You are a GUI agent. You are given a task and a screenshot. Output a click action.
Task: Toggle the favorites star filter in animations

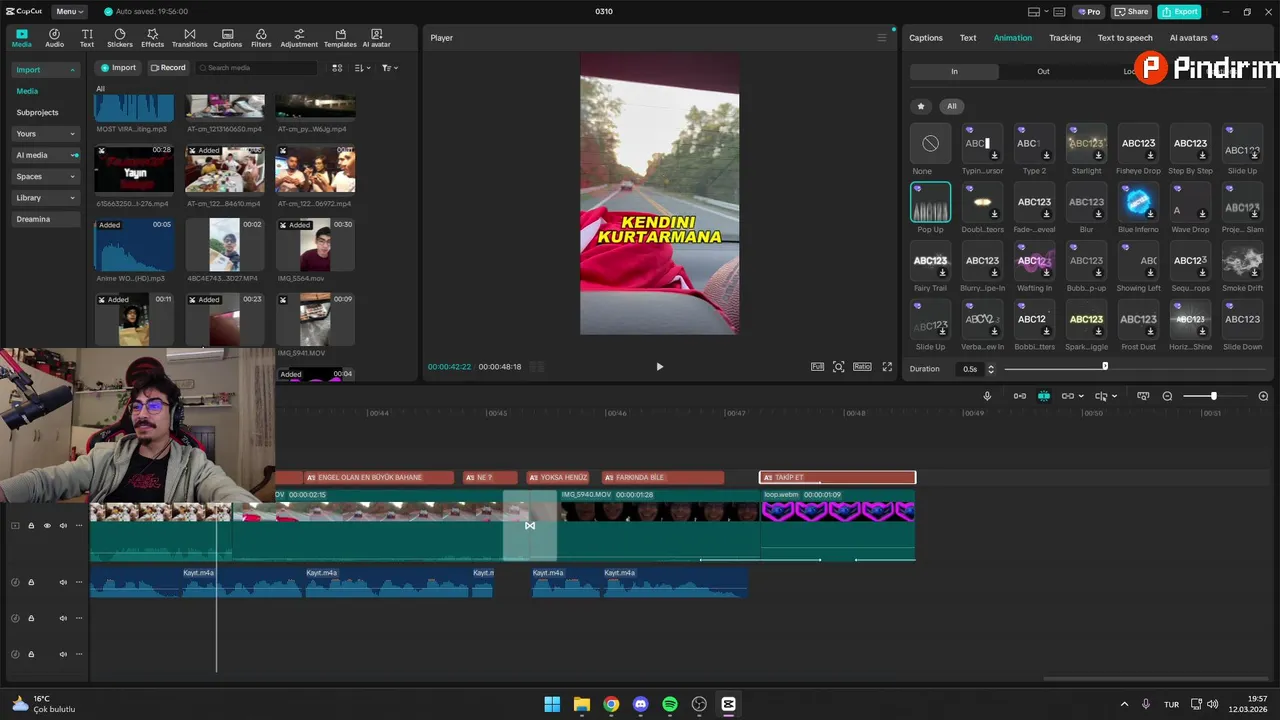coord(921,106)
